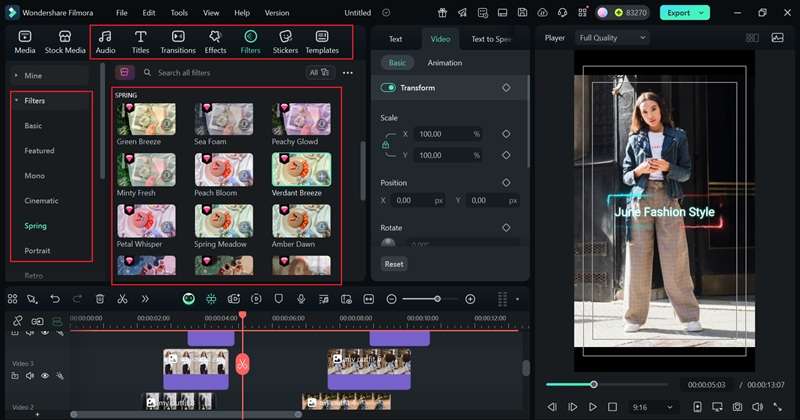
Task: Open the Media library tab
Action: point(25,42)
